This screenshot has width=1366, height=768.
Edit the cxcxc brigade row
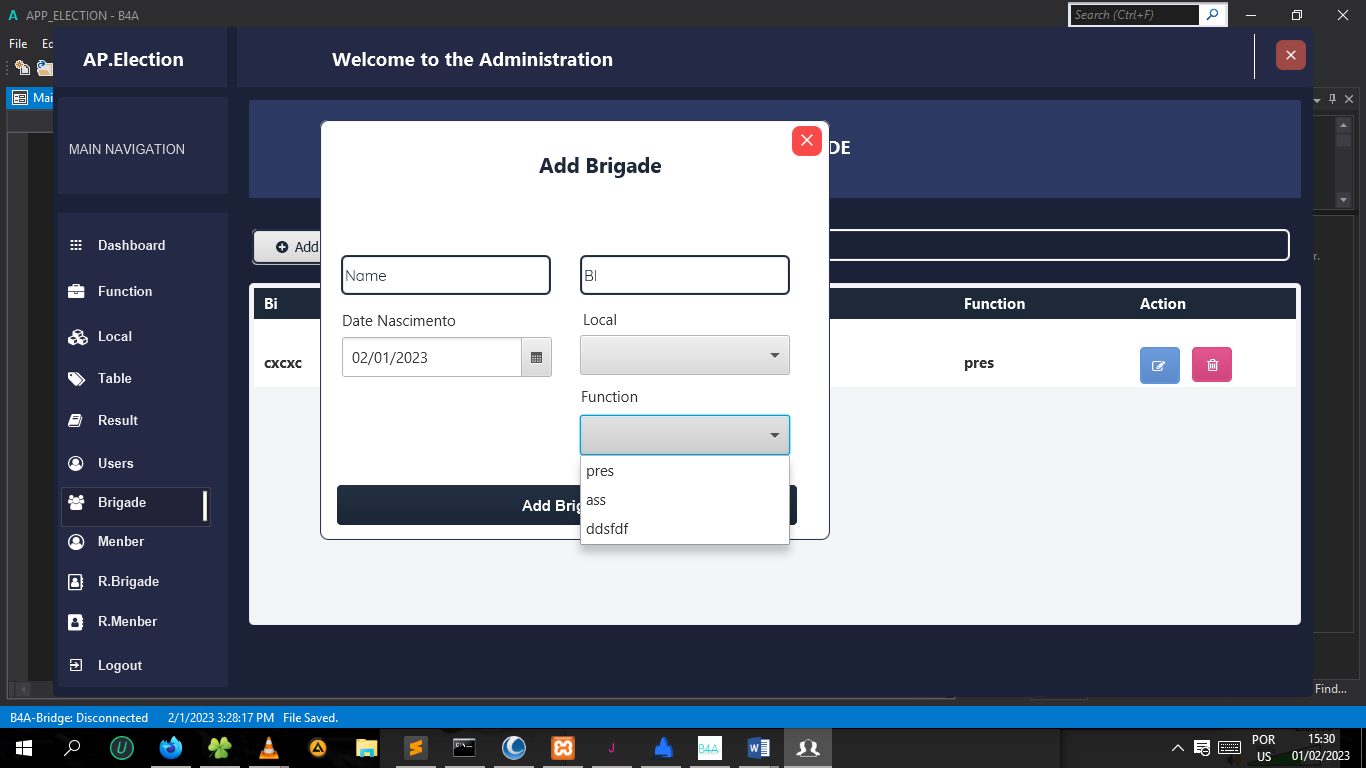click(x=1160, y=365)
